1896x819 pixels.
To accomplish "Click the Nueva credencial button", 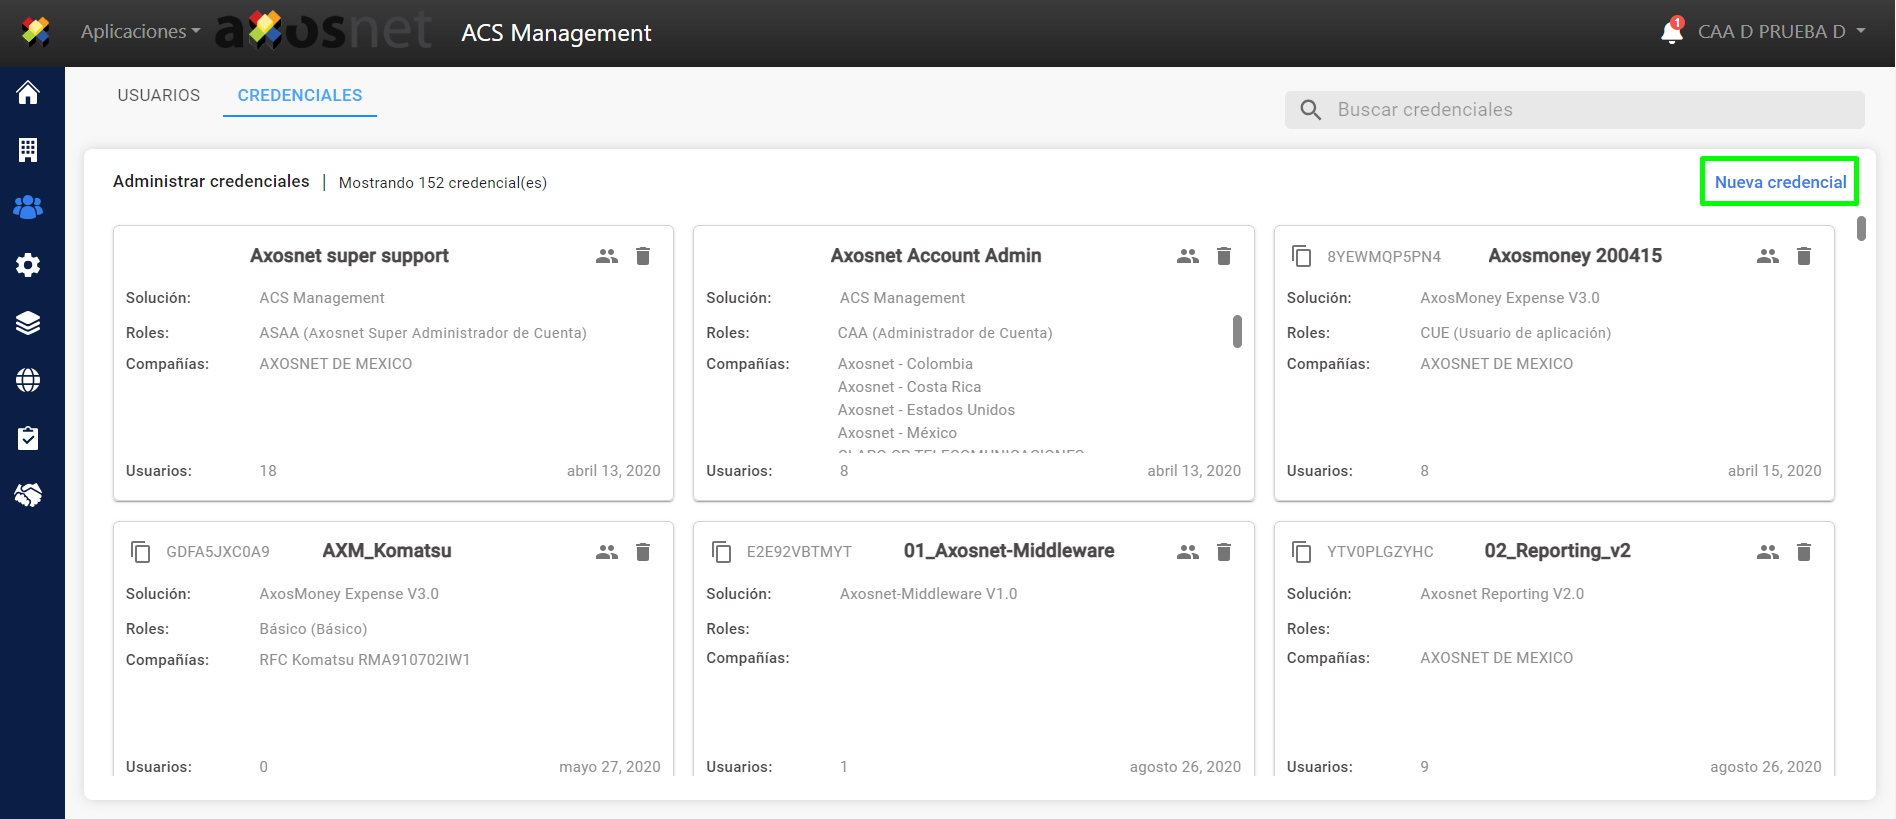I will click(1780, 182).
